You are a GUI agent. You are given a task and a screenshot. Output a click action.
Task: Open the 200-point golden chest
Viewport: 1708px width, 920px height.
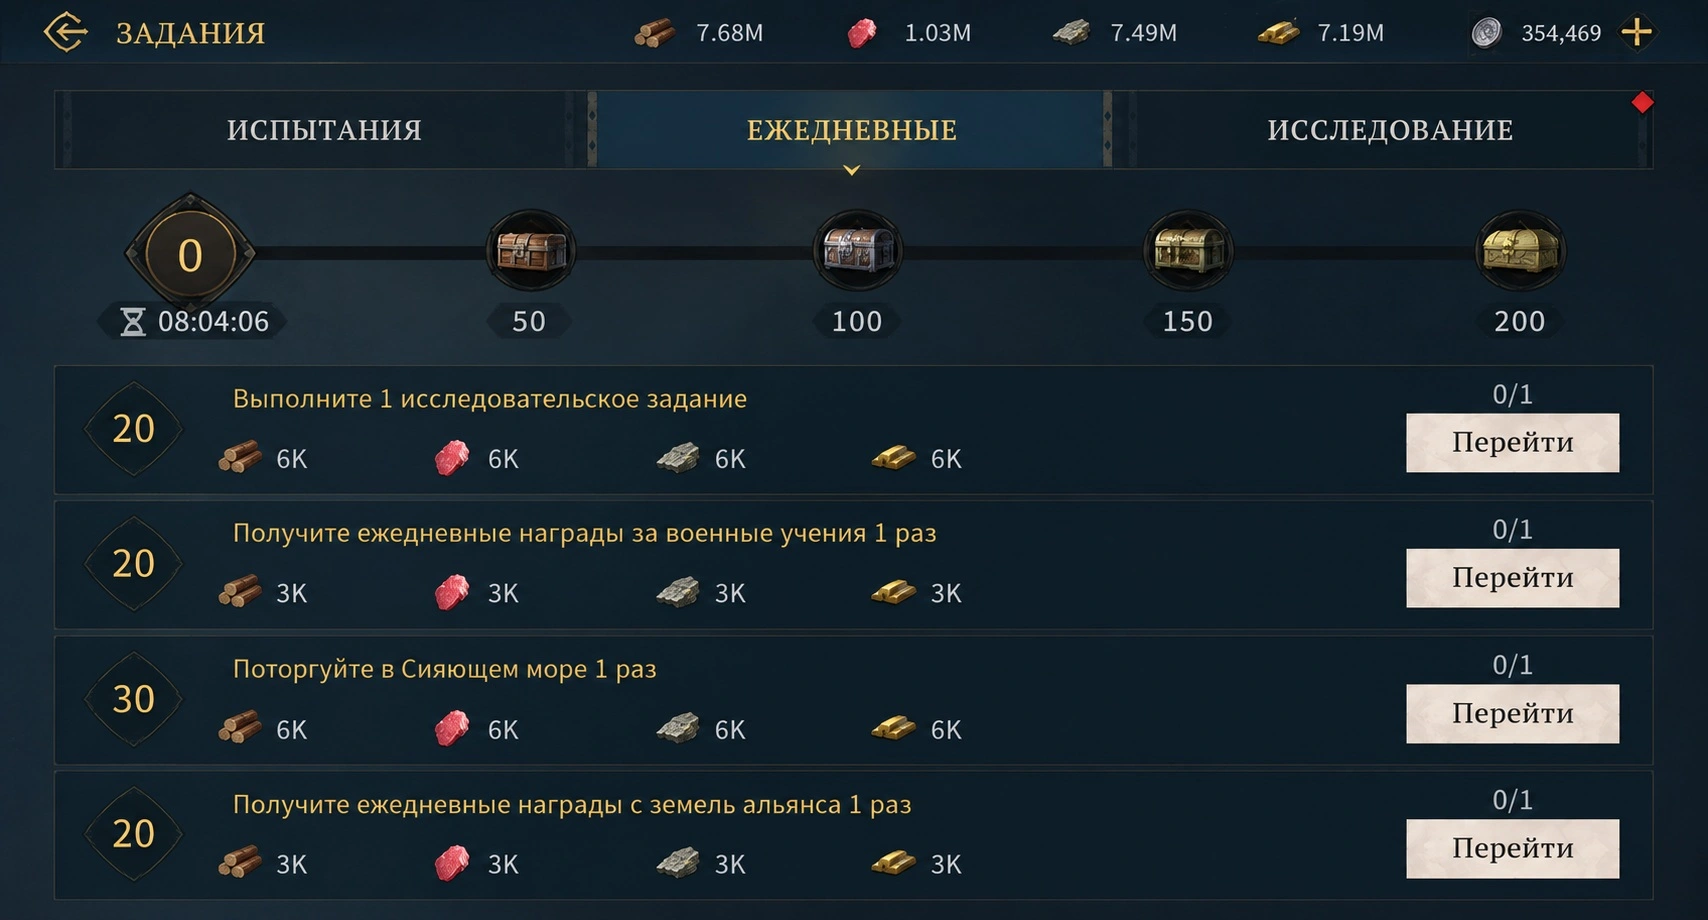pyautogui.click(x=1520, y=250)
